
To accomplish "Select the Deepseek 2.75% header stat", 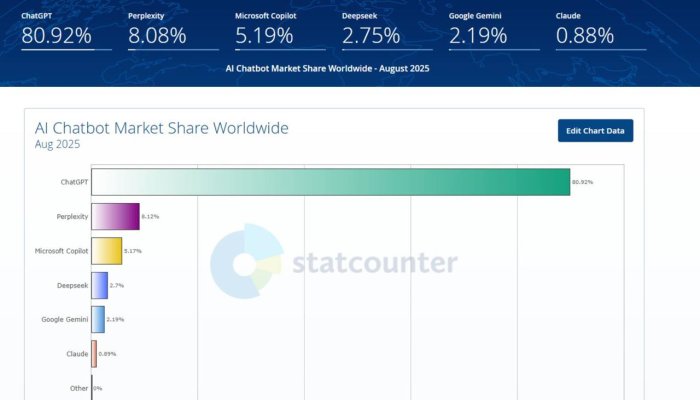I will click(387, 30).
